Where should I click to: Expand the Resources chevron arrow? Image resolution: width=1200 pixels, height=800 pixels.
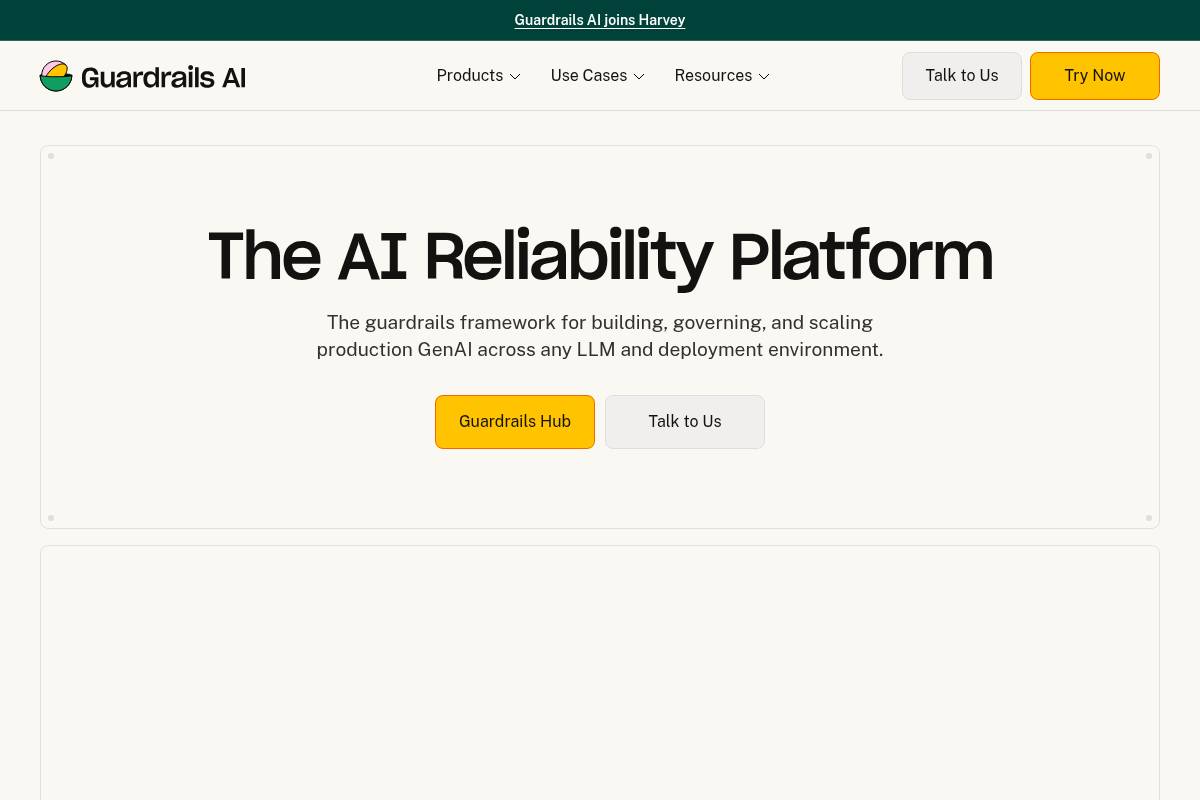(764, 77)
